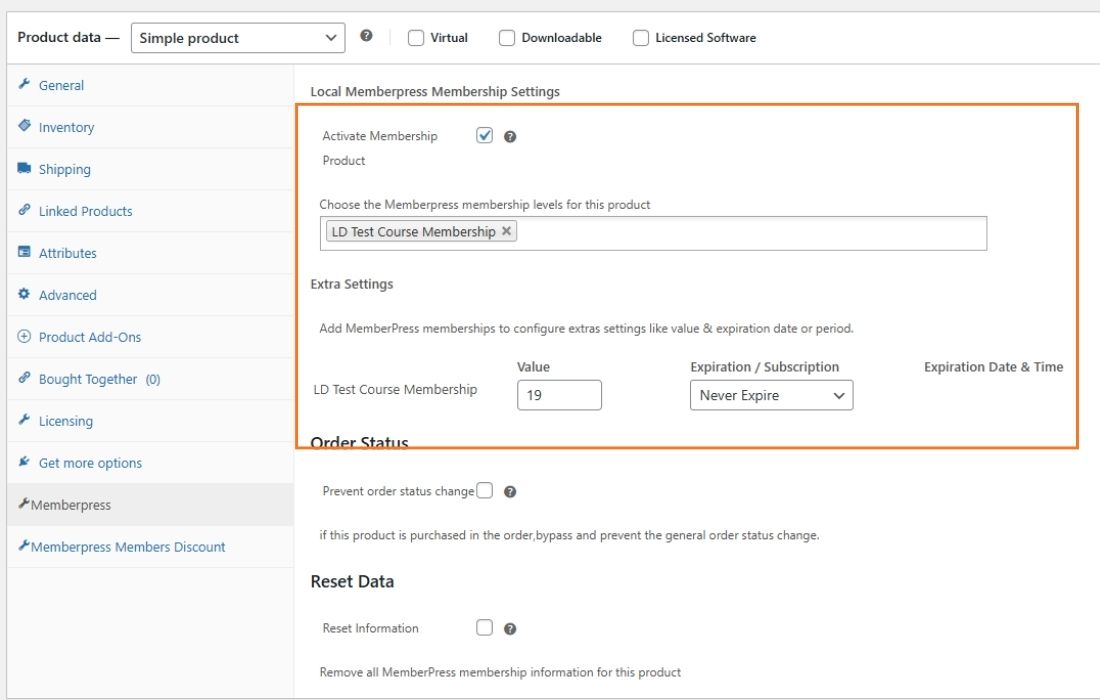Click help icon next to Activate Membership checkbox
Screen dimensions: 1100x700
point(510,137)
